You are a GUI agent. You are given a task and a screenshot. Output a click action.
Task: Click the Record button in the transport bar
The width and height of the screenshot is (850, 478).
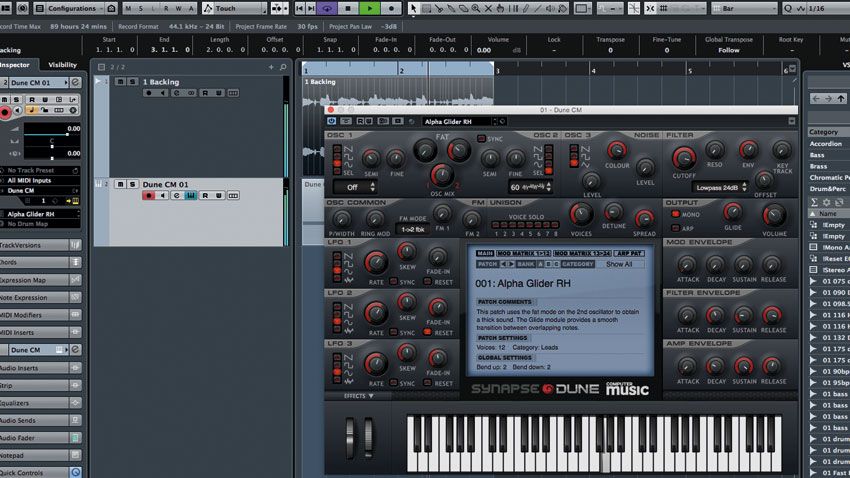(x=391, y=7)
